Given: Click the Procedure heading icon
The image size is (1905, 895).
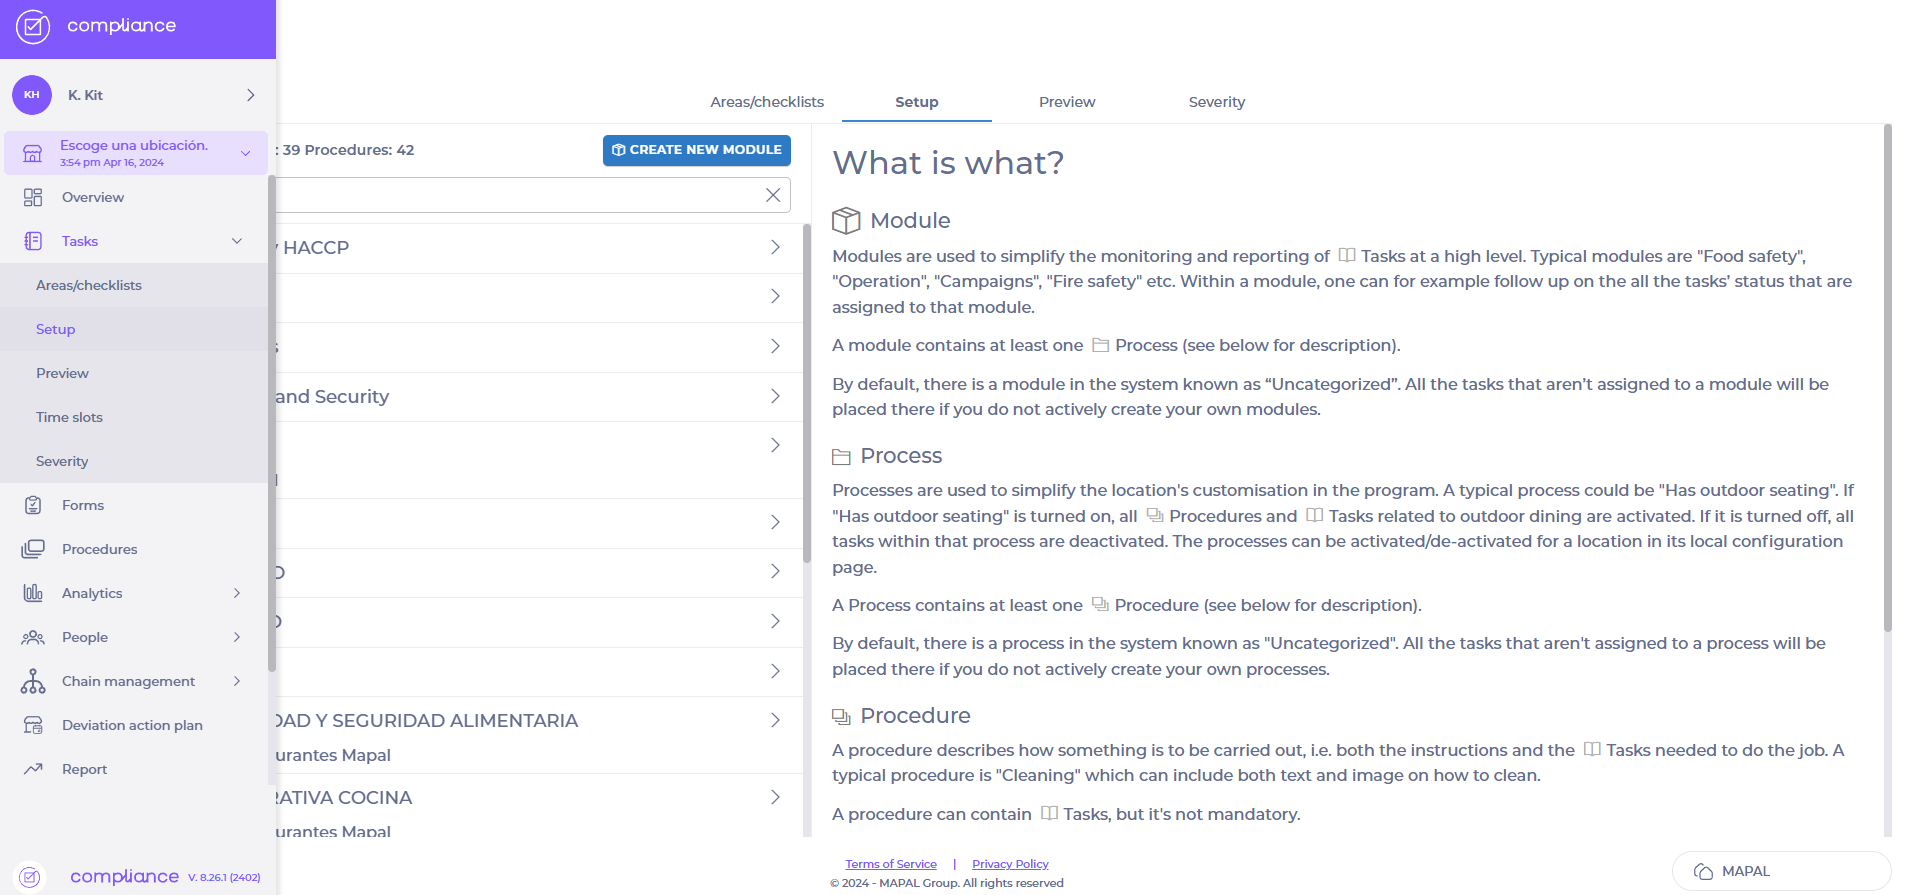Looking at the screenshot, I should [841, 717].
